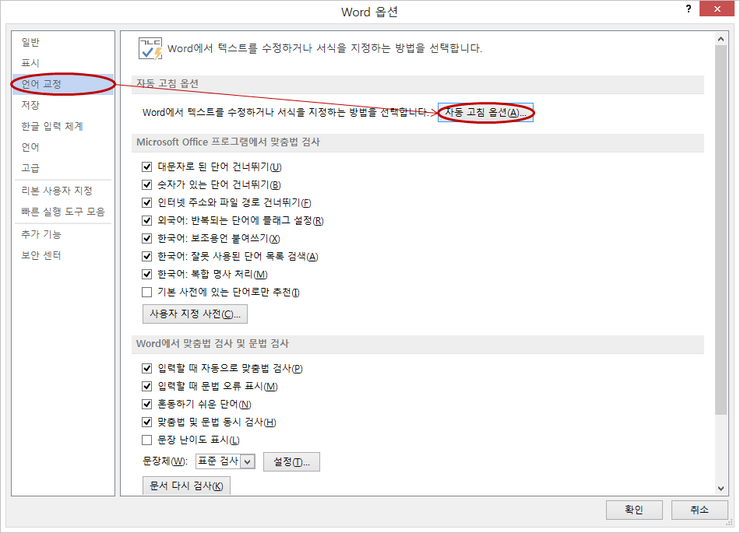Image resolution: width=740 pixels, height=533 pixels.
Task: Toggle 한국어: 잘못 사용된 단어 목록 검색
Action: pyautogui.click(x=147, y=256)
